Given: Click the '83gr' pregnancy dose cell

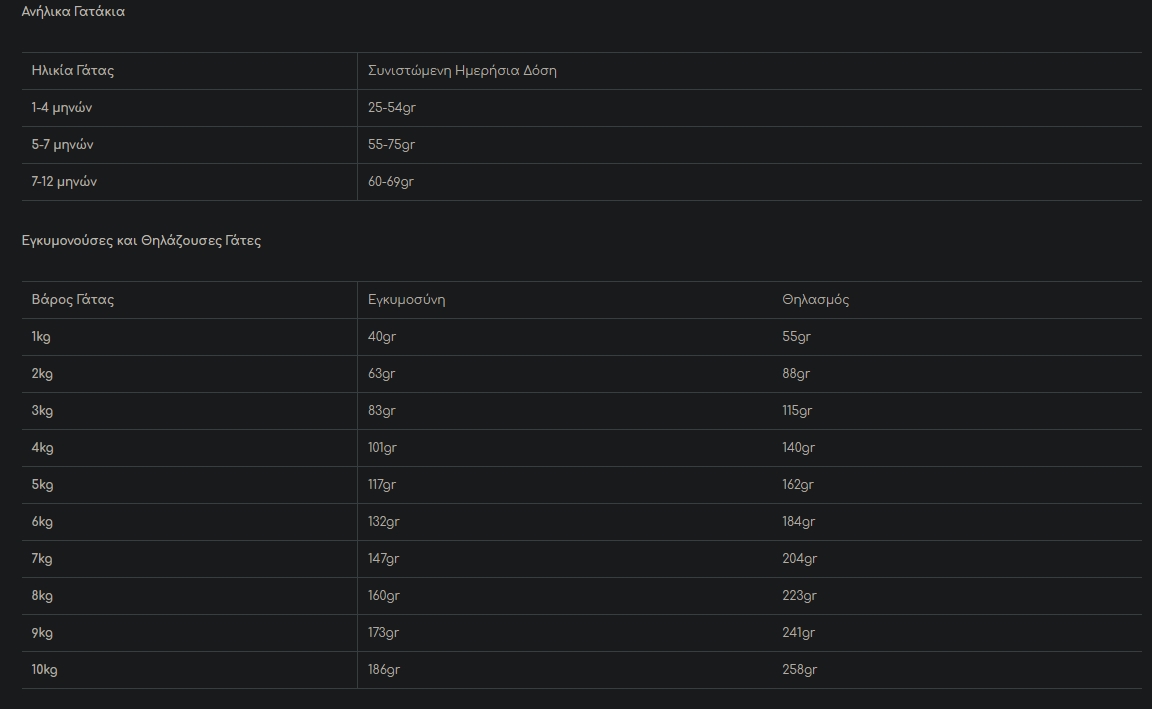Looking at the screenshot, I should pos(382,411).
